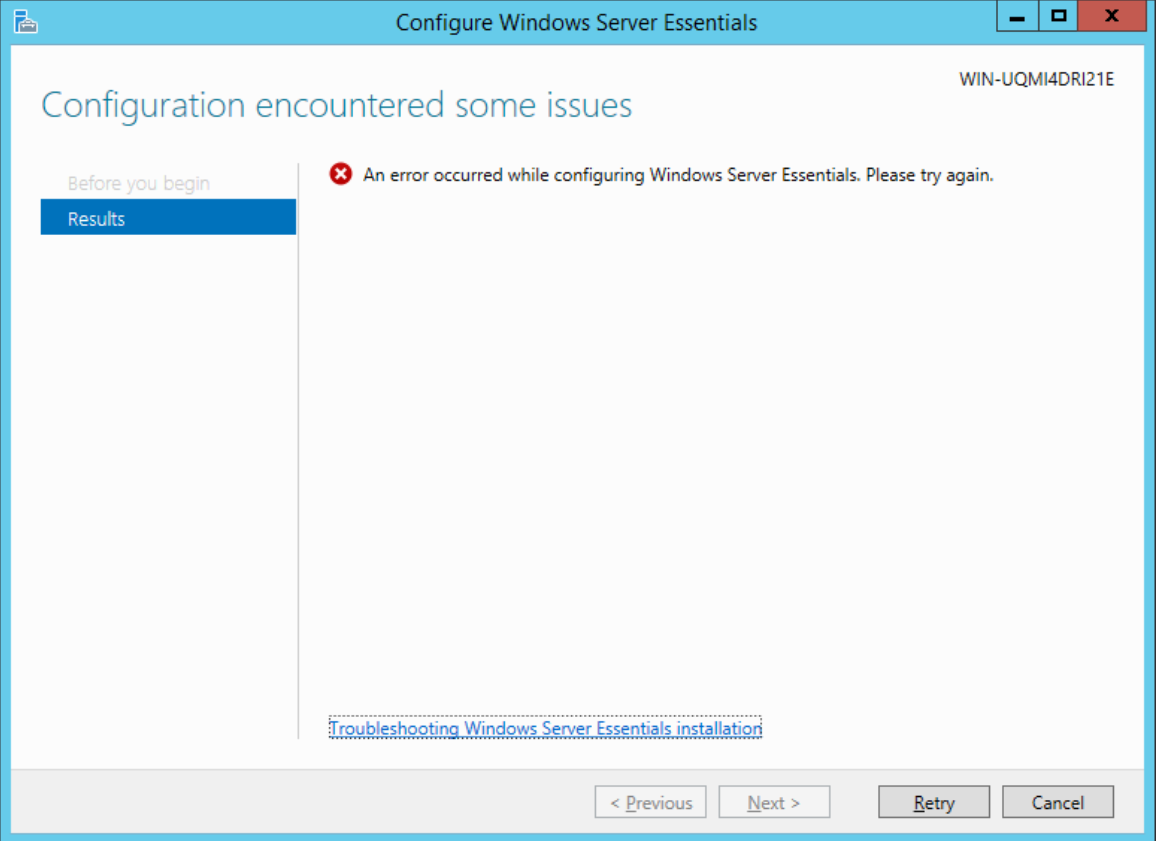
Task: Click empty footer area left of Previous
Action: pos(300,803)
